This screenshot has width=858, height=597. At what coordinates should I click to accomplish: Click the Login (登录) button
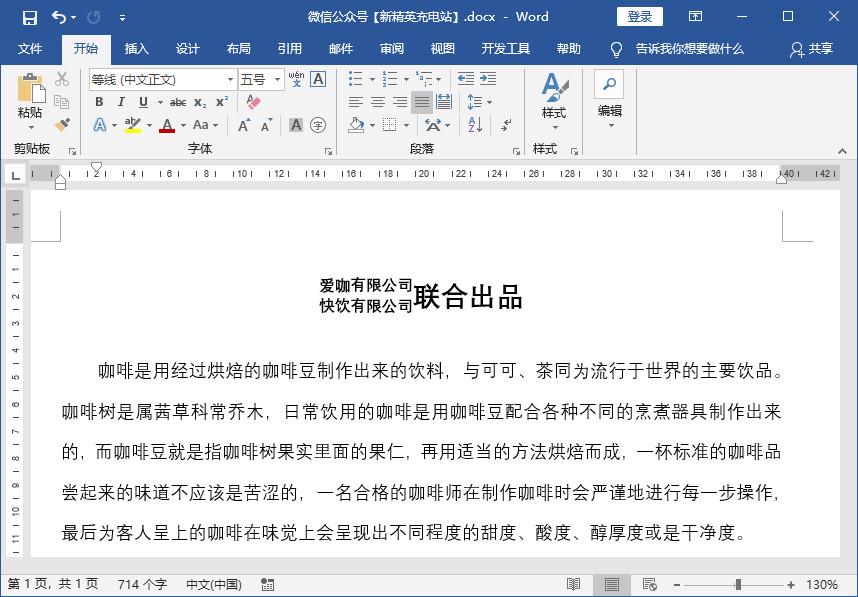tap(640, 17)
